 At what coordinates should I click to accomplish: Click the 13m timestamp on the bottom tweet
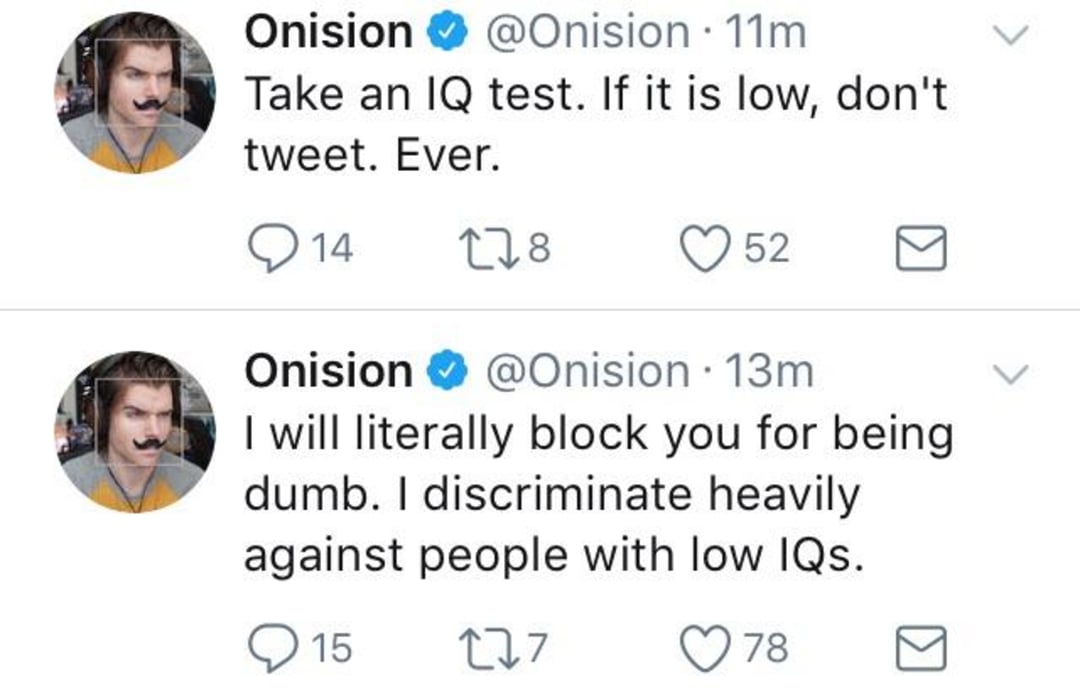click(770, 371)
